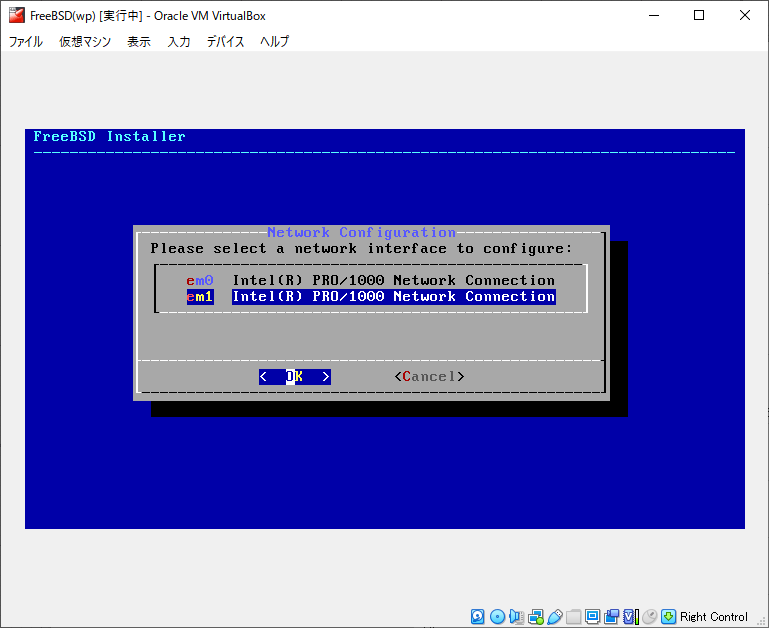Minimize the VirtualBox window

pyautogui.click(x=654, y=15)
